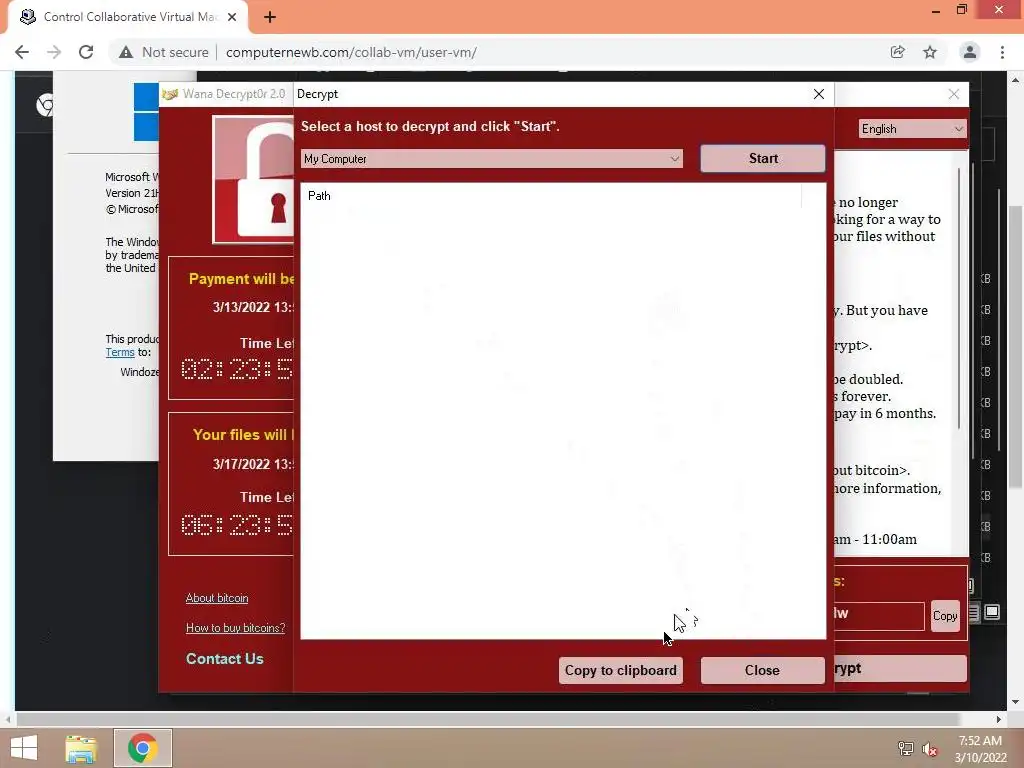Click the address bar URL
The image size is (1024, 768).
click(x=351, y=52)
